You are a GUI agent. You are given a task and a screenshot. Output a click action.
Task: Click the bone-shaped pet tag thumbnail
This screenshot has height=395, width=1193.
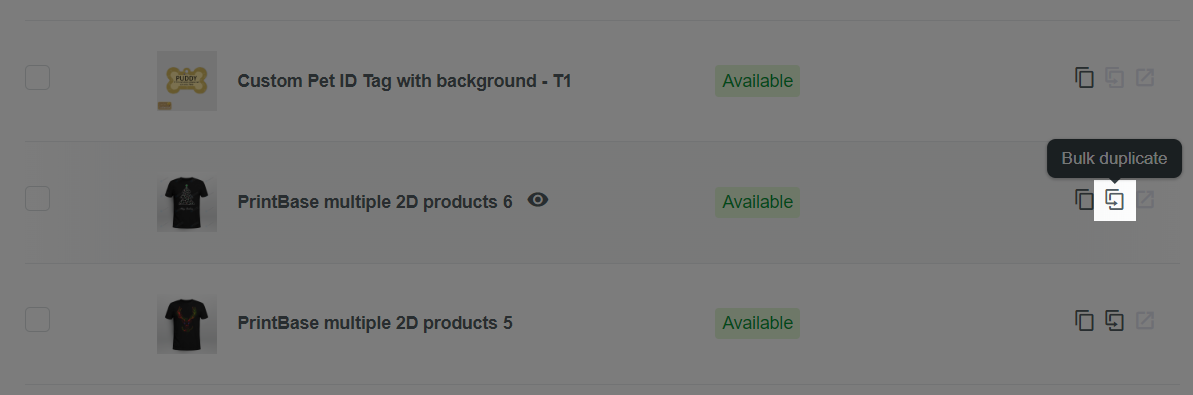pyautogui.click(x=187, y=81)
